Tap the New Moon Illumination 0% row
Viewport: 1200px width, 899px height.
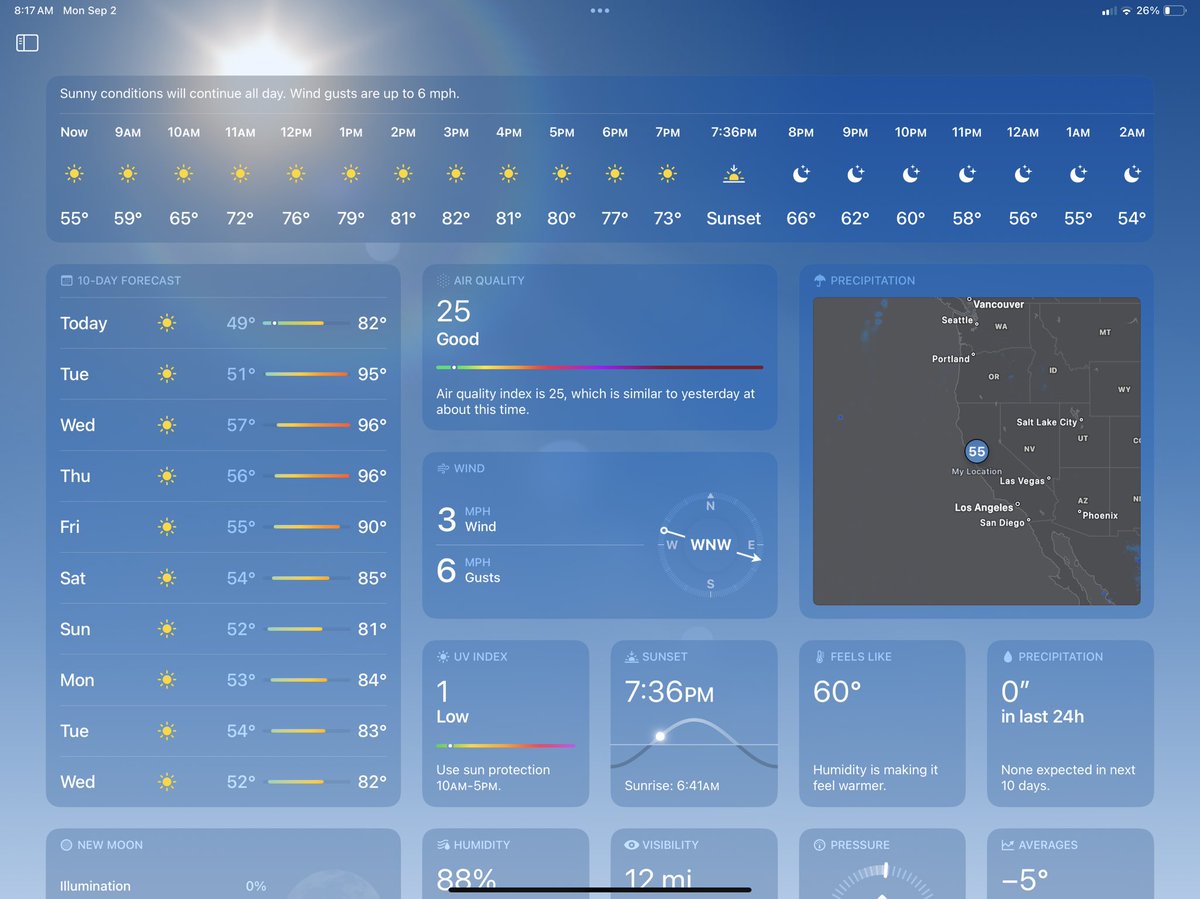click(163, 886)
